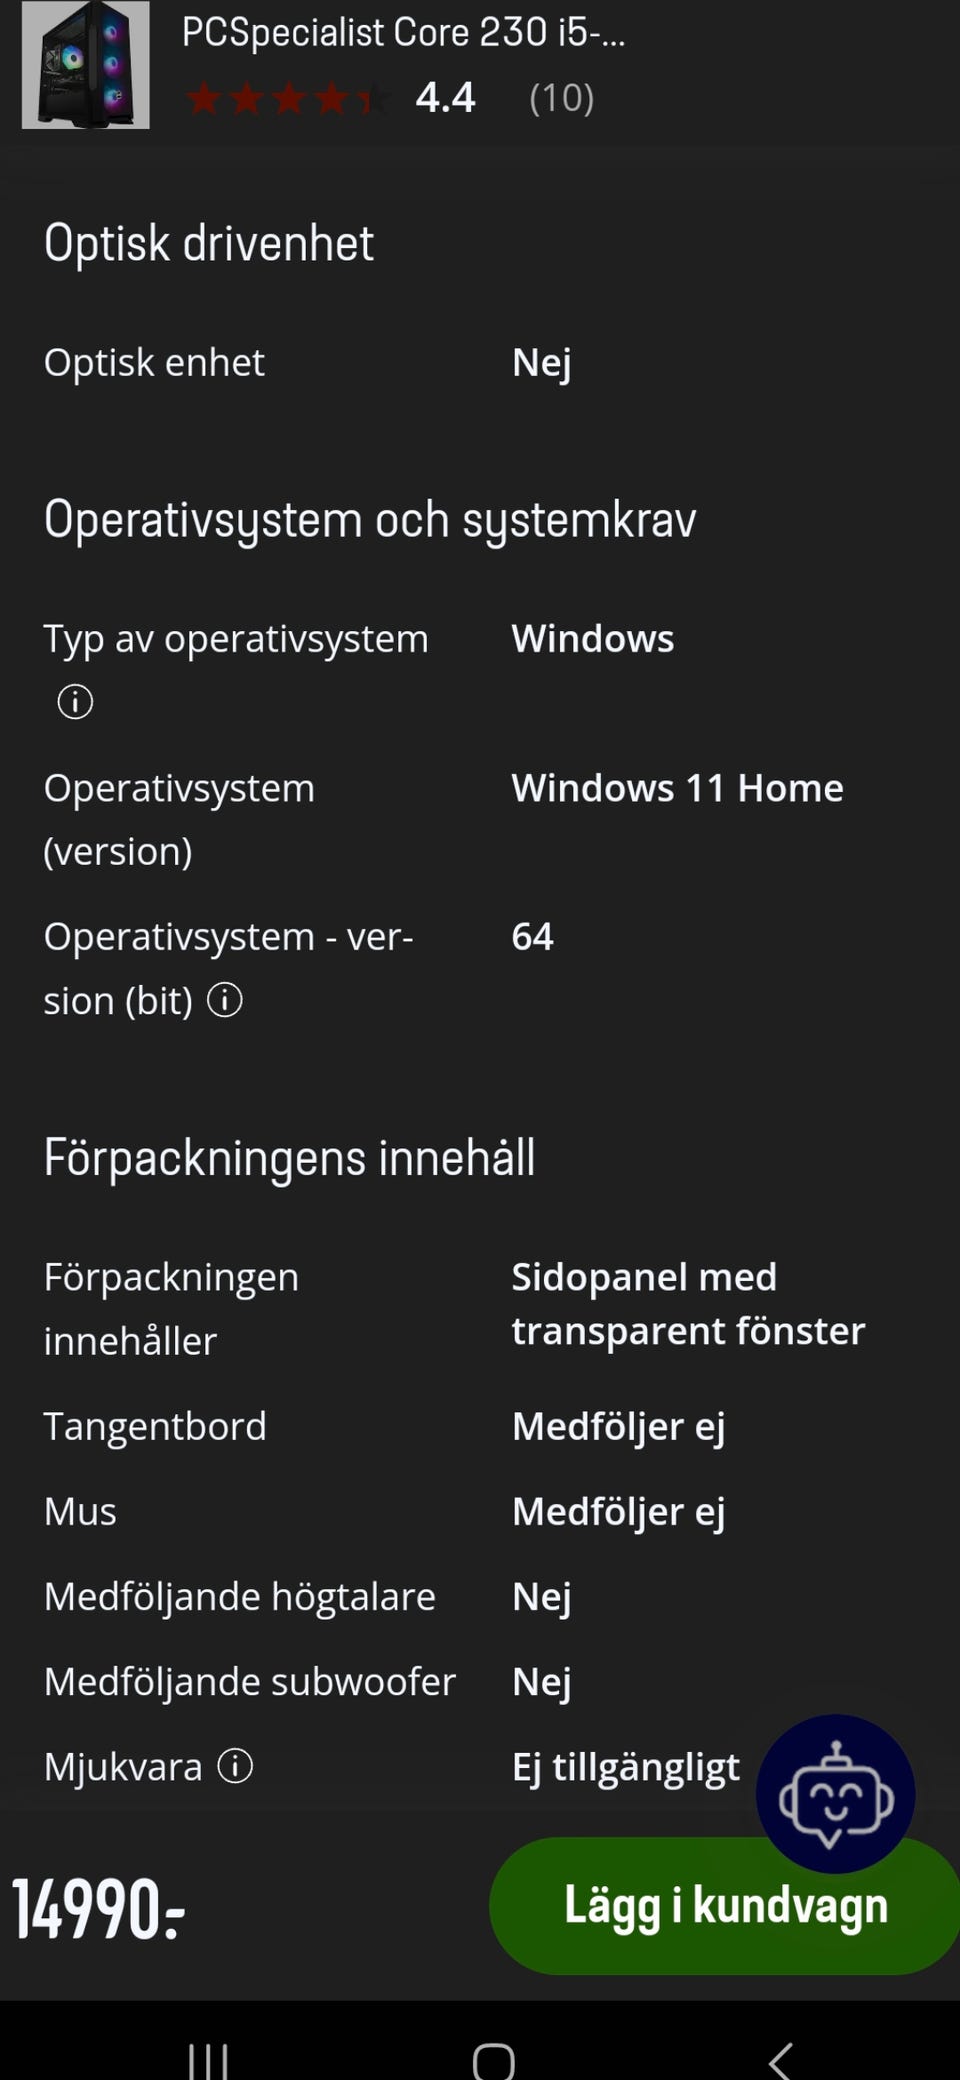Select Förpackningens innehåll section heading
The width and height of the screenshot is (960, 2080).
[x=289, y=1158]
